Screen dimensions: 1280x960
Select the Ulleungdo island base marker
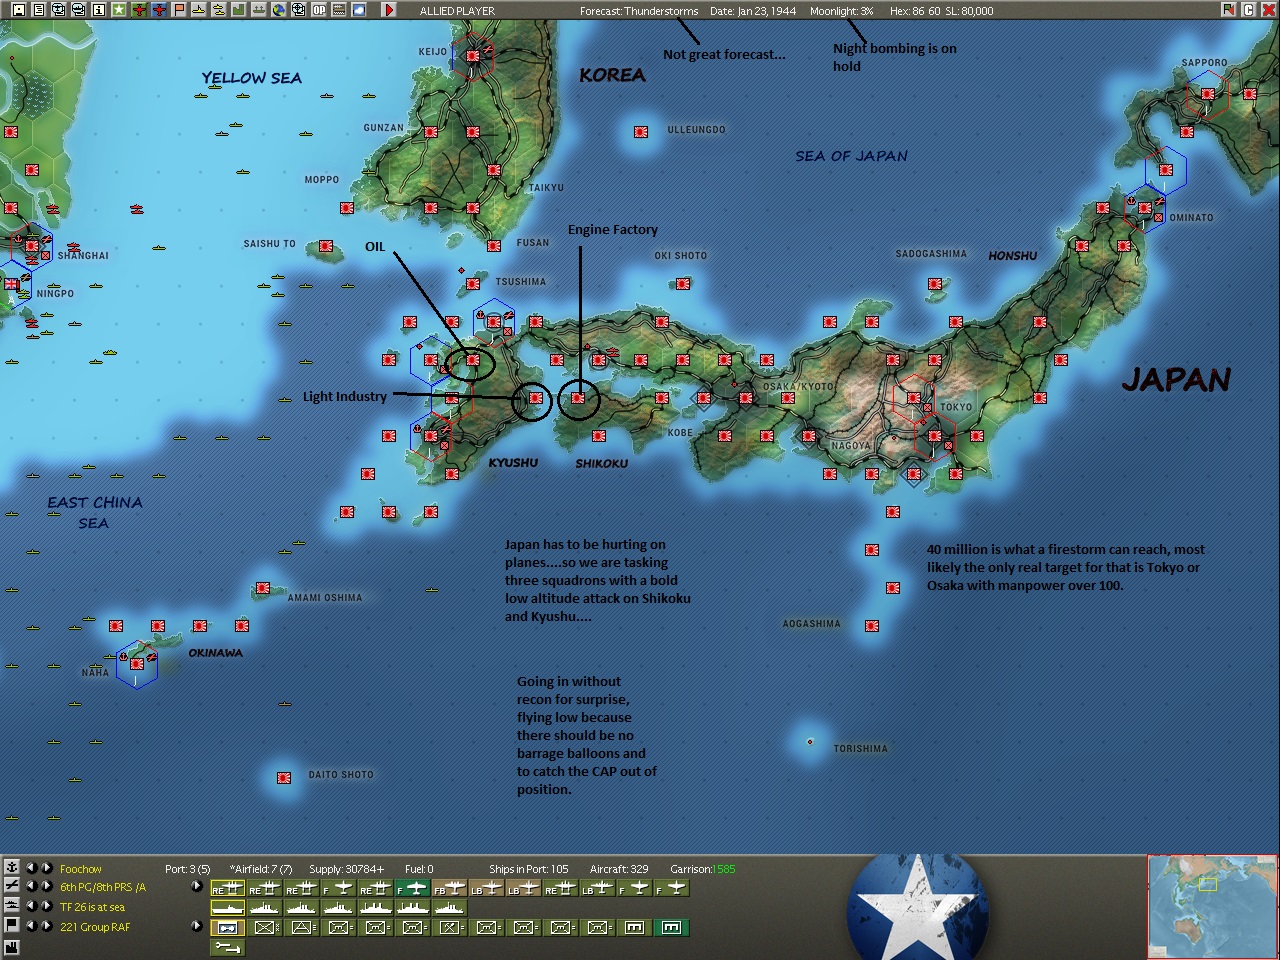[641, 131]
